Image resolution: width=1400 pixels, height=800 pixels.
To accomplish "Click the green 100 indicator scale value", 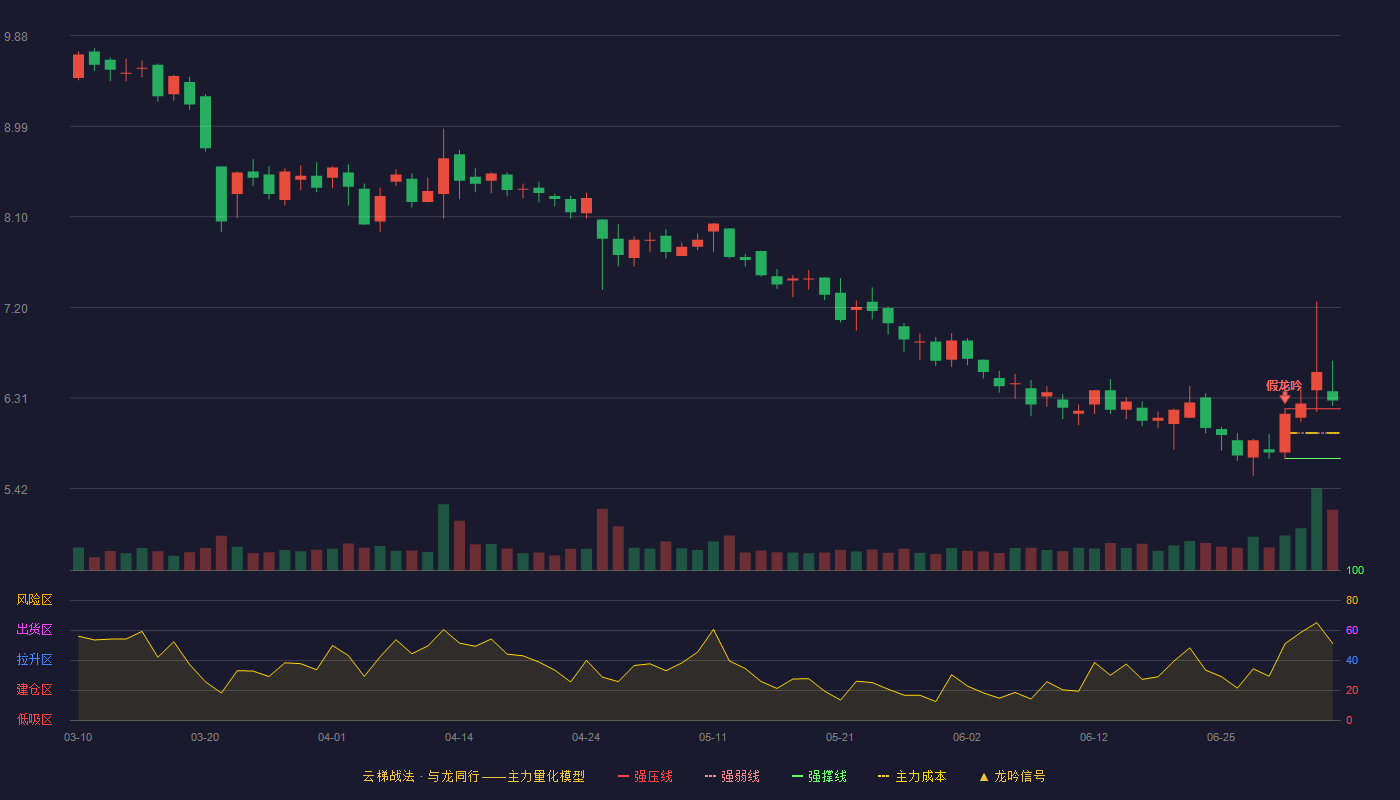I will 1355,571.
